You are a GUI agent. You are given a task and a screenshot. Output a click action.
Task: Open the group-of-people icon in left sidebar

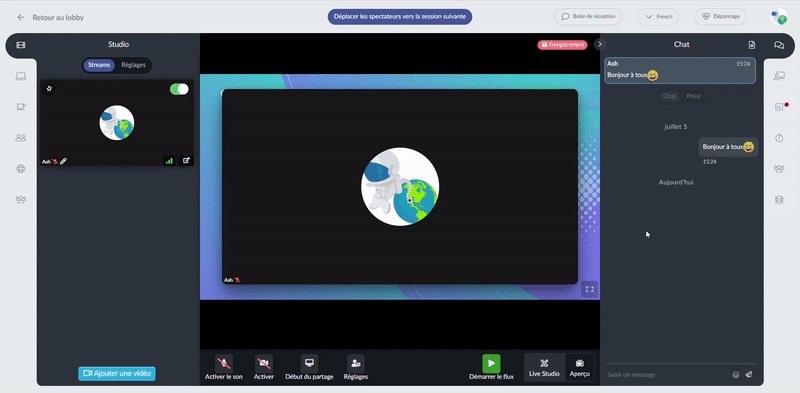[21, 200]
